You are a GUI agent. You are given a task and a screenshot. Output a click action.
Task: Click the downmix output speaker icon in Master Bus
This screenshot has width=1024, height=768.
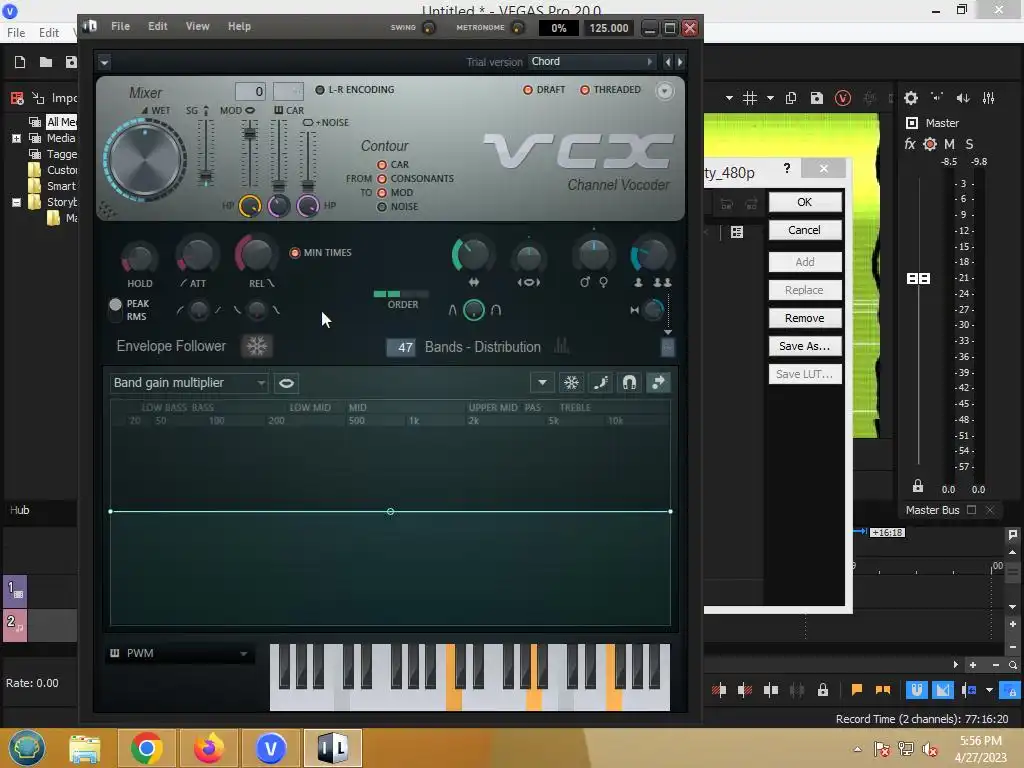[x=963, y=98]
